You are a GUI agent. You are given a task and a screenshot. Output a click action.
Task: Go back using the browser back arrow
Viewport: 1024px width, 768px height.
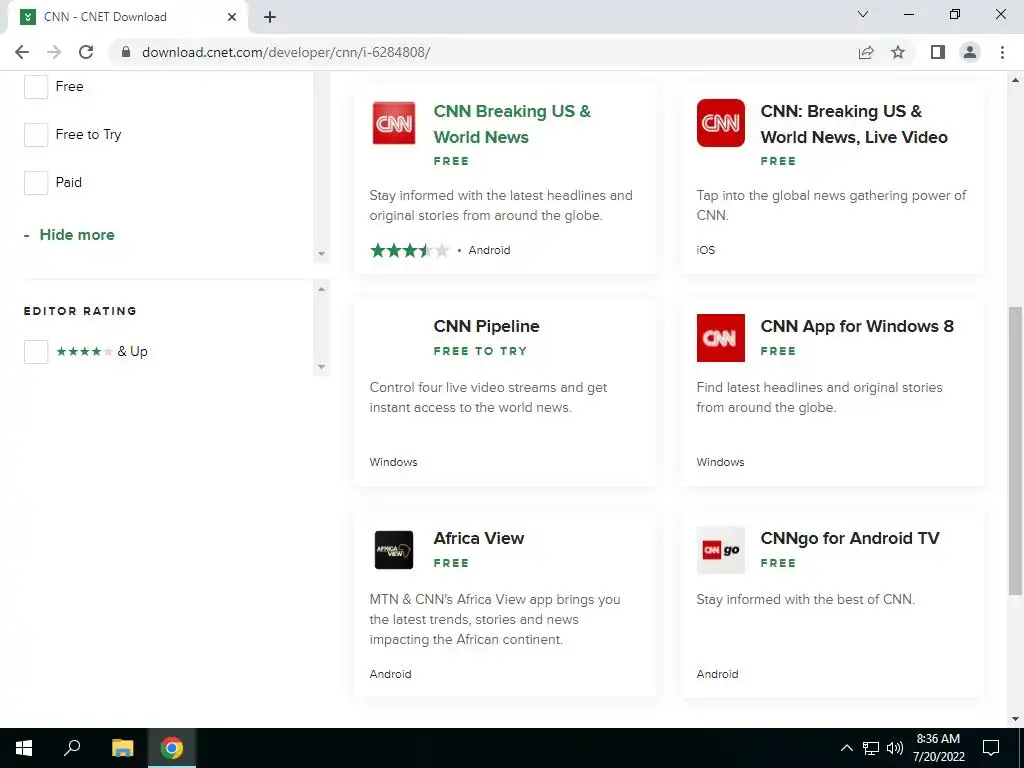[22, 52]
